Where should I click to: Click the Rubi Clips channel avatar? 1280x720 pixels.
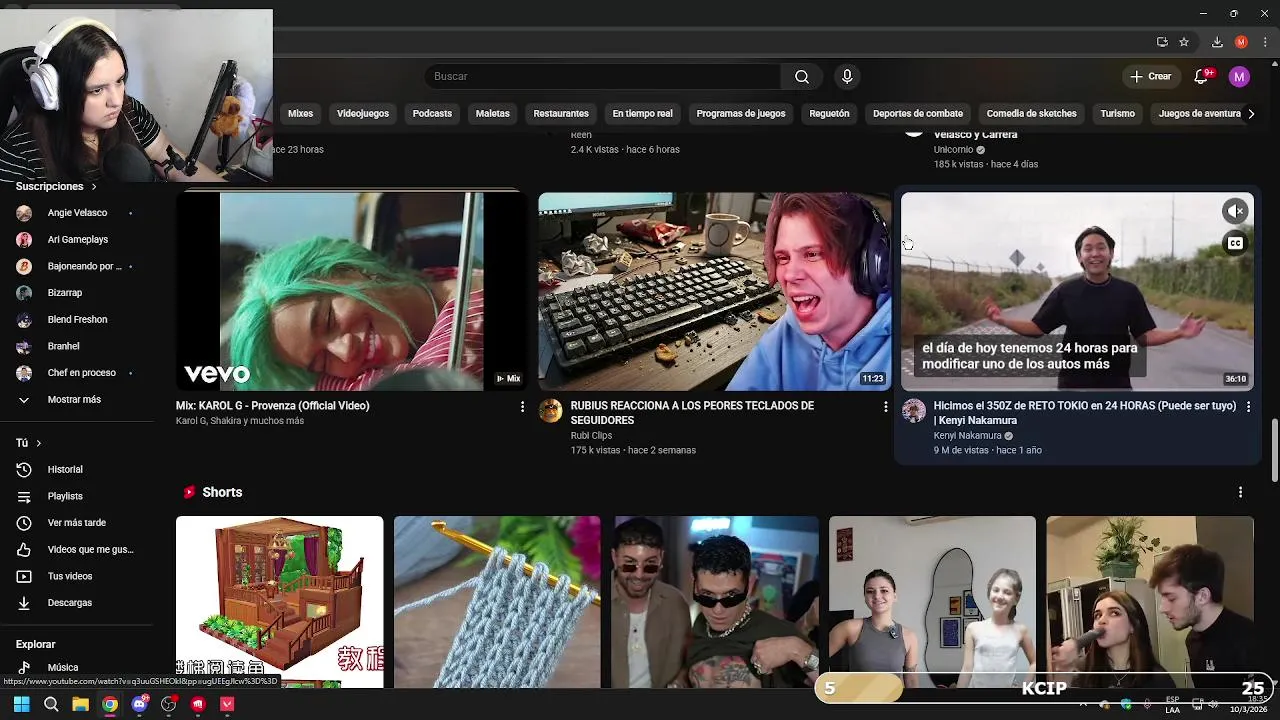551,411
